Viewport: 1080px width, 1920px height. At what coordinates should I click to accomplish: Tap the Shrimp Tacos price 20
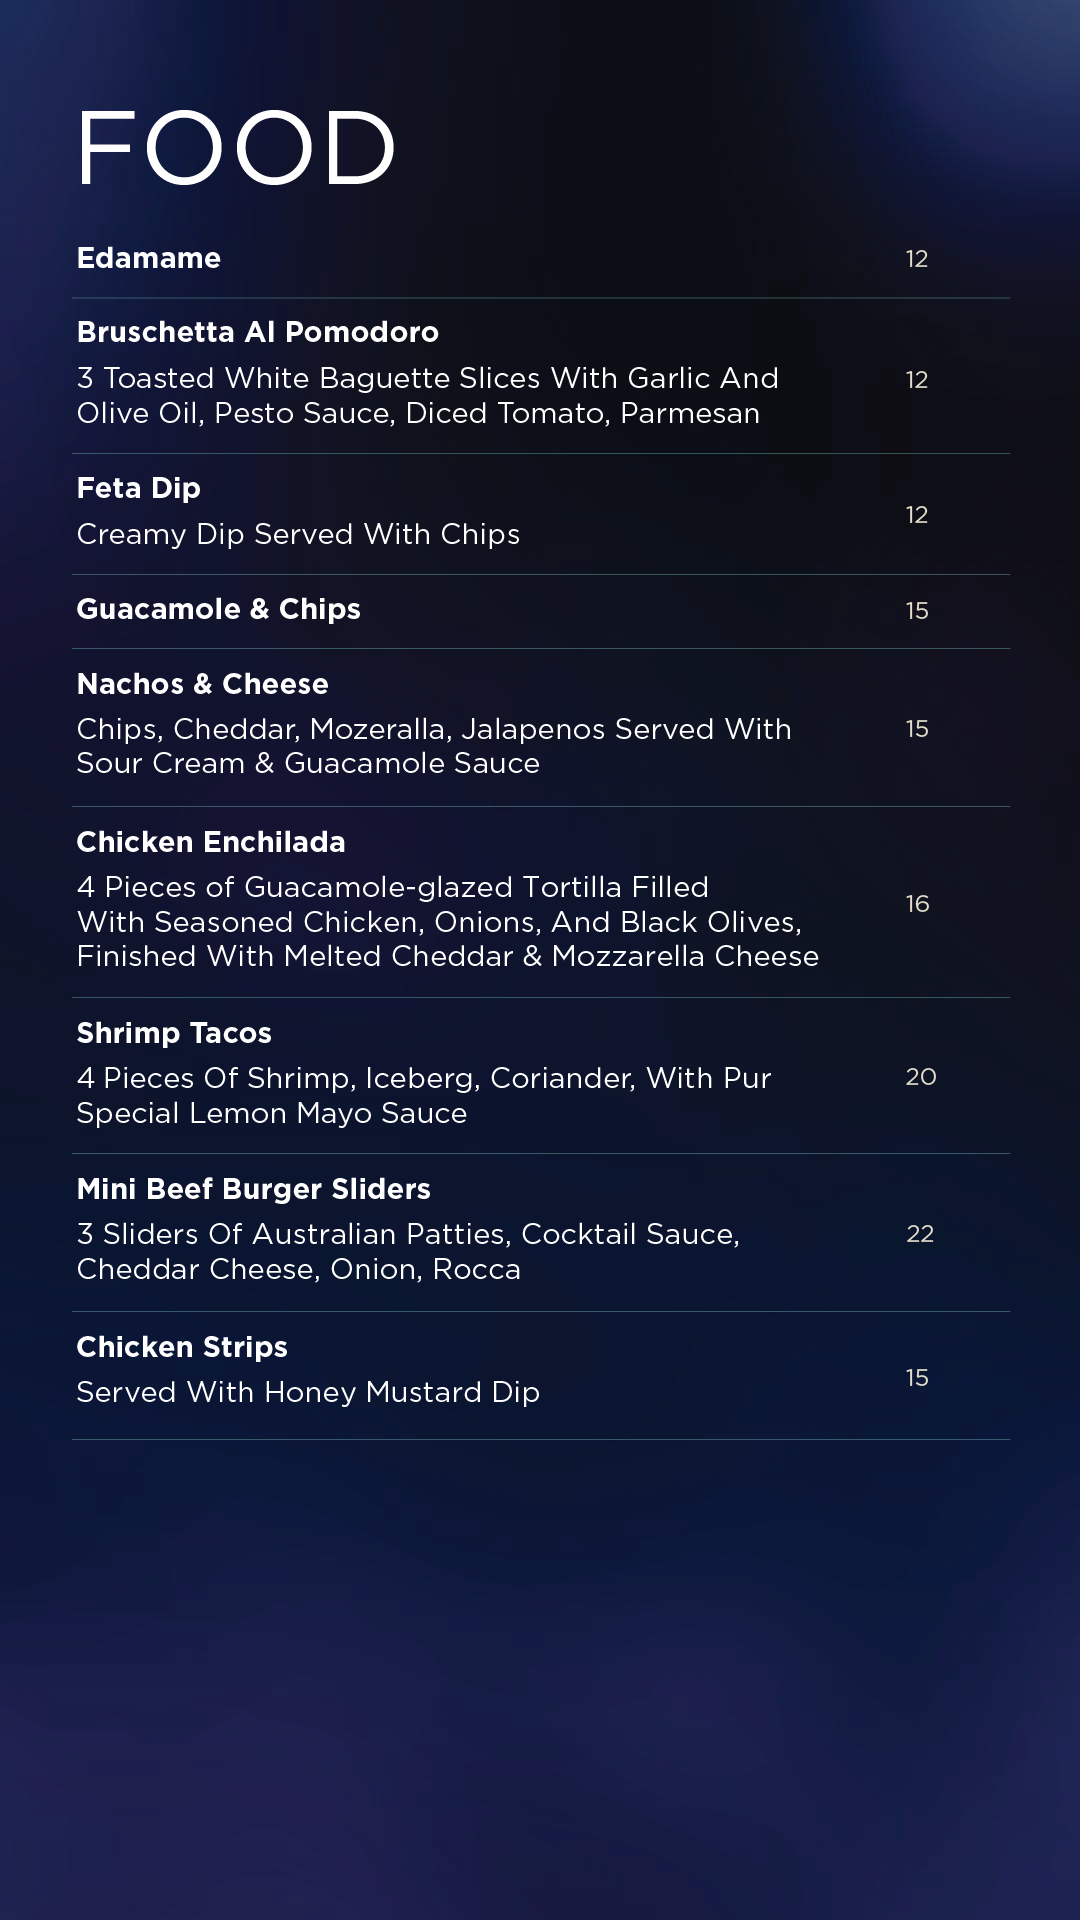921,1077
